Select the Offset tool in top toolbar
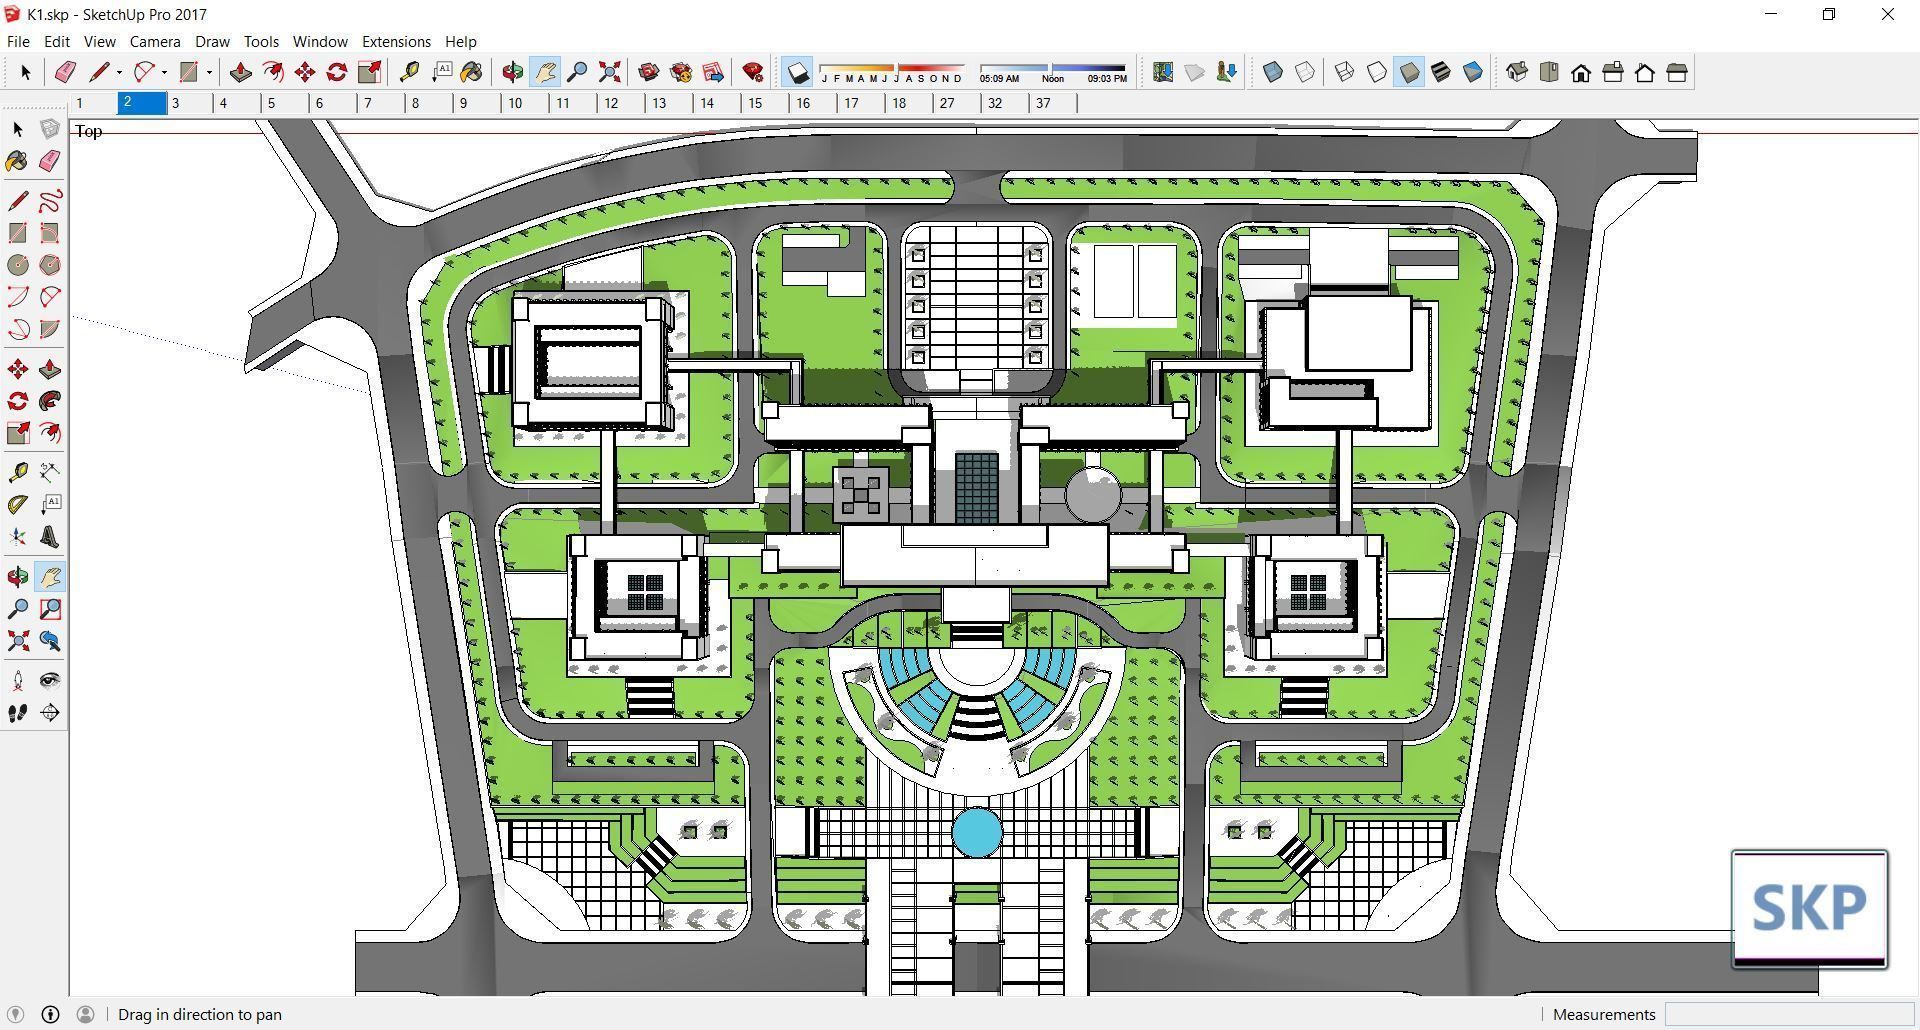 273,72
